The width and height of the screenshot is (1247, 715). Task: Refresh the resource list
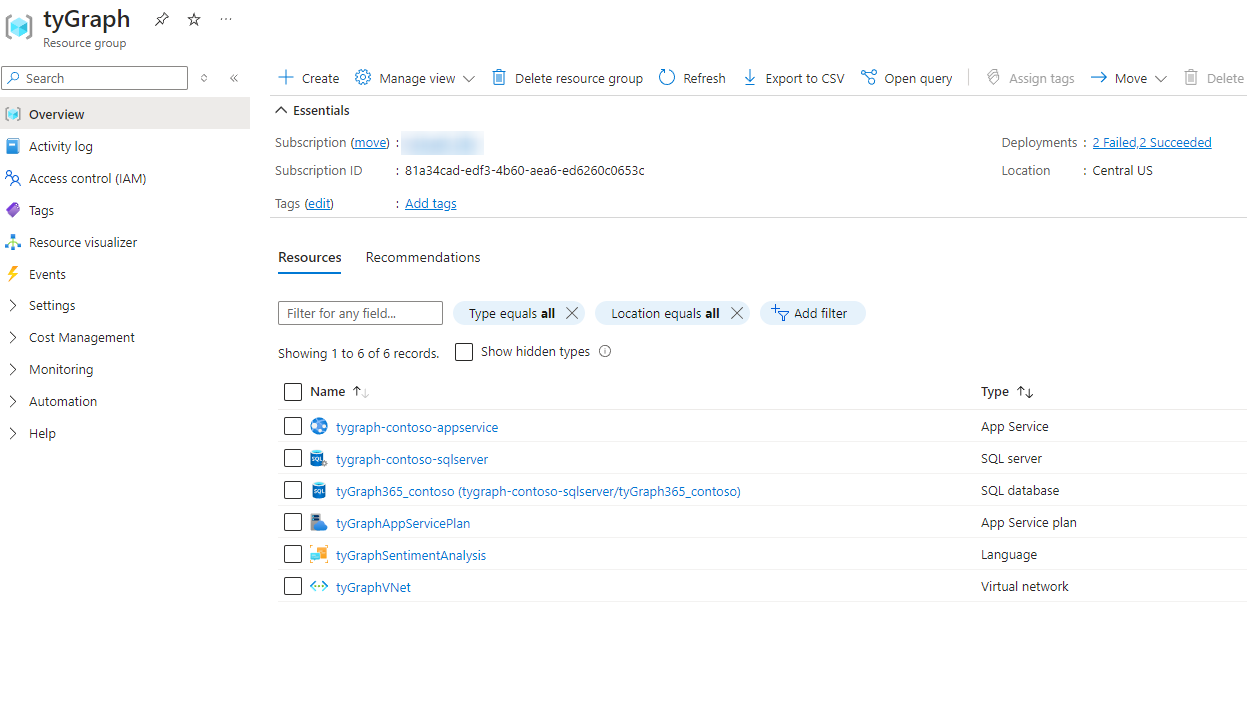click(x=692, y=78)
